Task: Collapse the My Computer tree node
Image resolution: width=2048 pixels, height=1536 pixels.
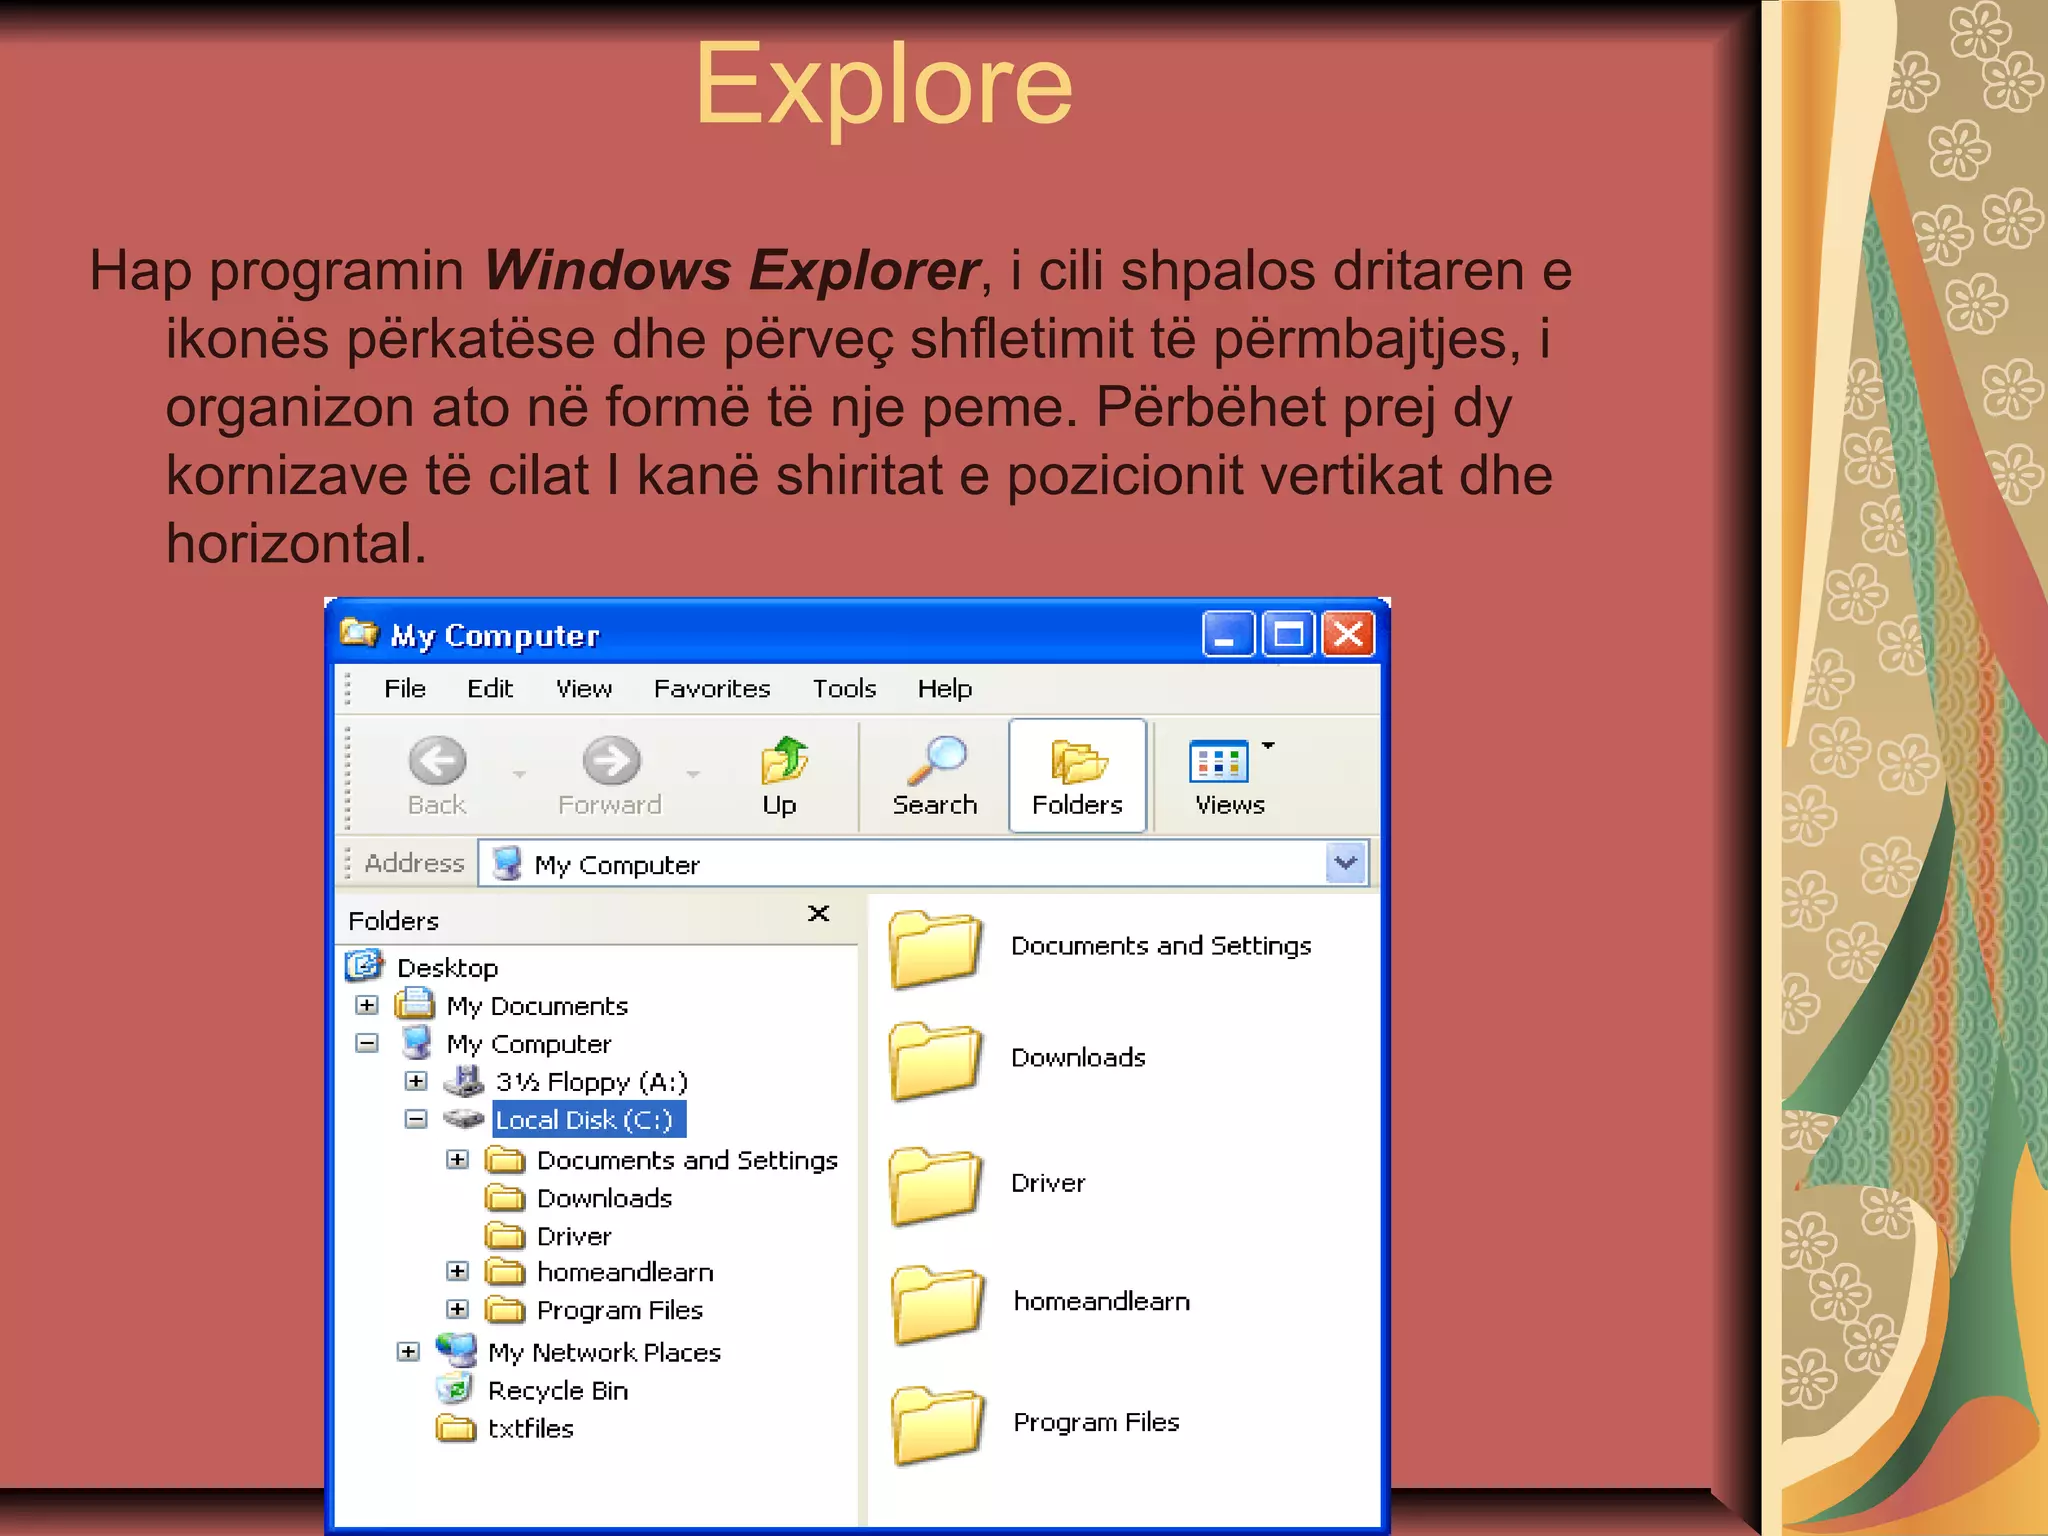Action: pyautogui.click(x=367, y=1044)
